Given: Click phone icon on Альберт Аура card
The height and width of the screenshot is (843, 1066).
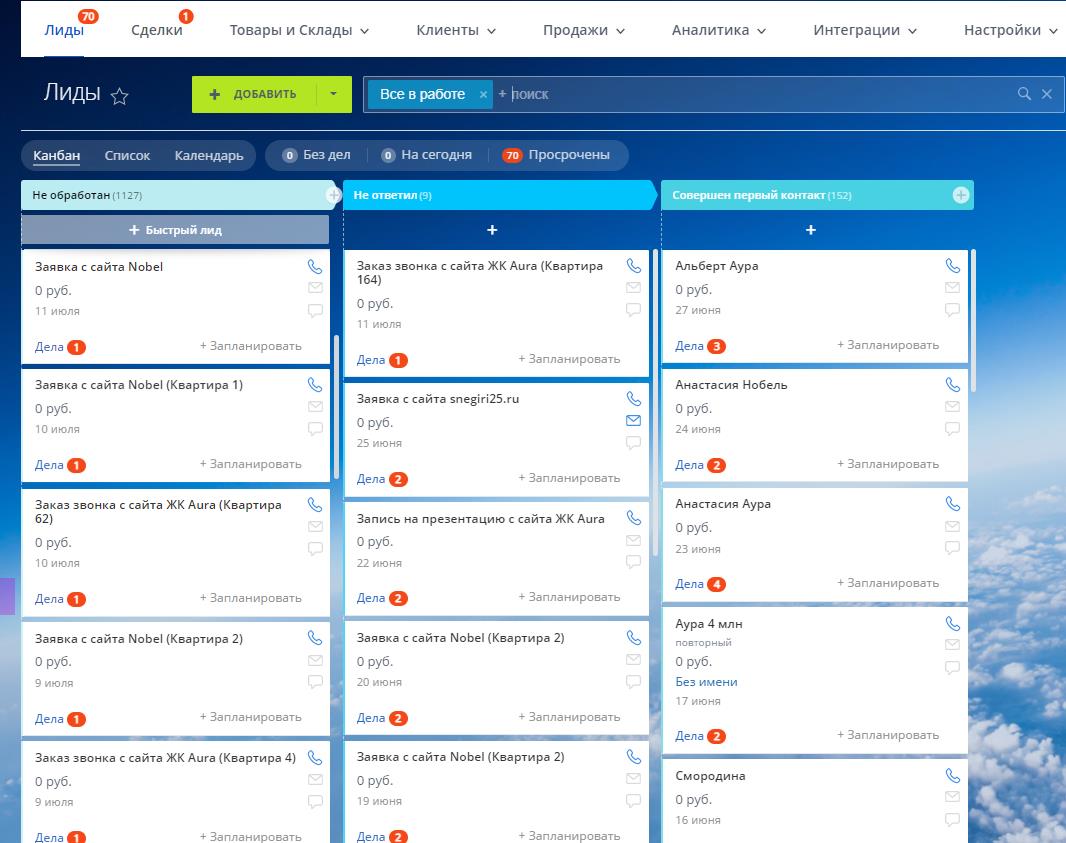Looking at the screenshot, I should (x=952, y=266).
